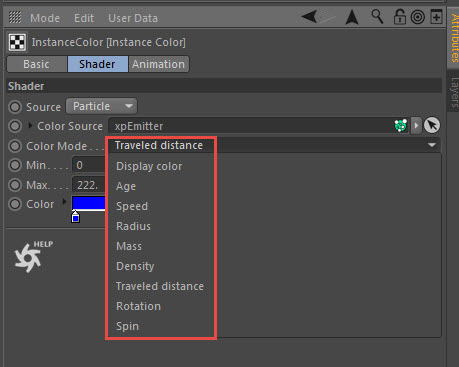Open new attribute manager plus icon
Viewport: 459px width, 367px height.
click(x=436, y=17)
